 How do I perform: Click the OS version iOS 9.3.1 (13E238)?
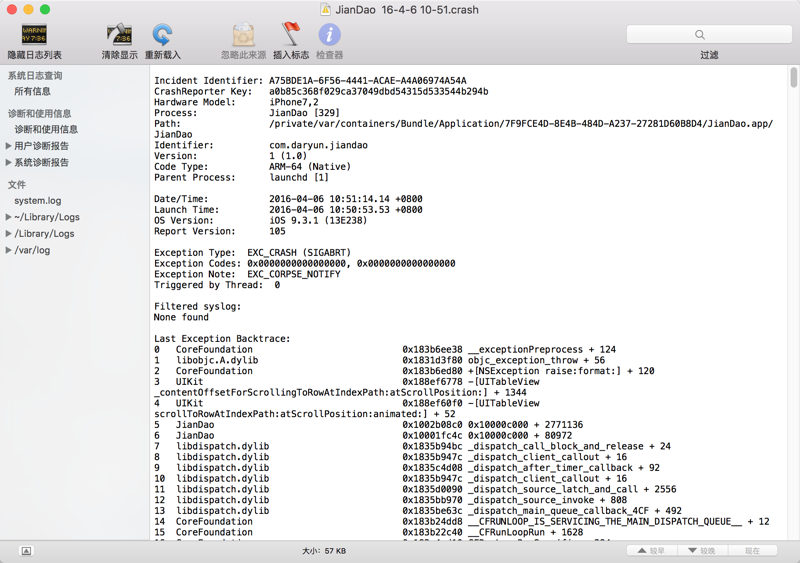pyautogui.click(x=318, y=220)
